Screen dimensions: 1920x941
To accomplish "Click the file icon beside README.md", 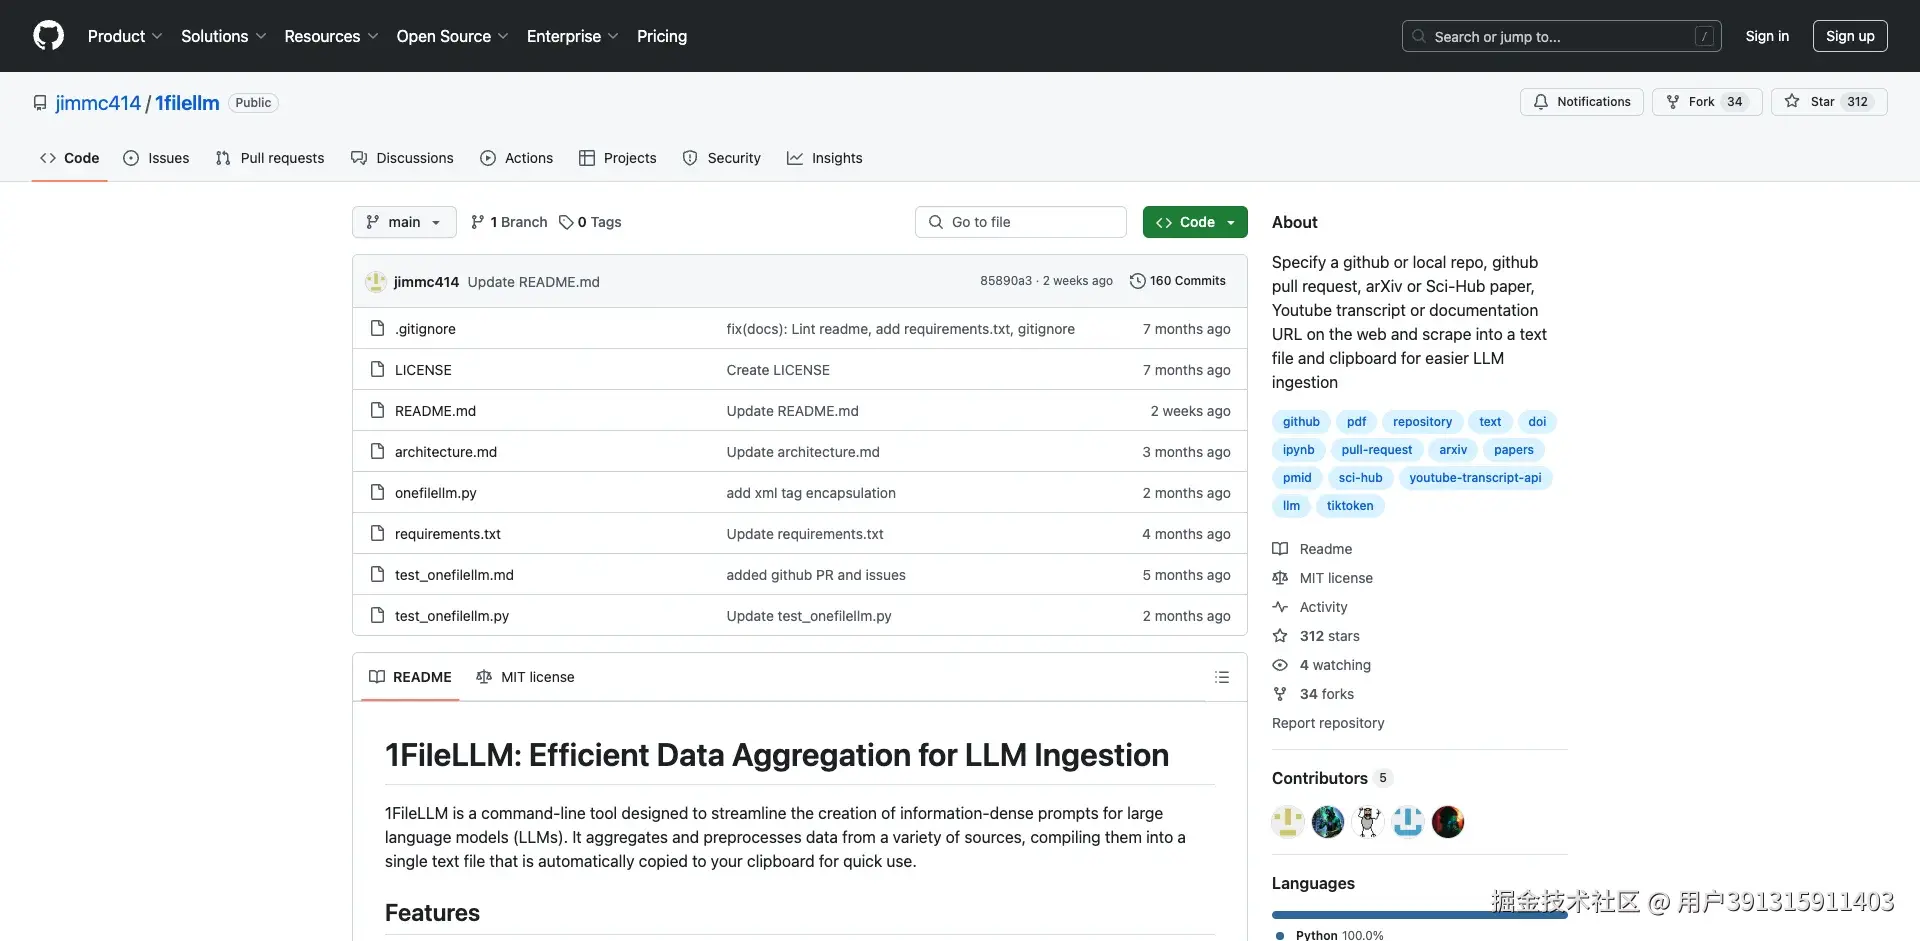I will (377, 410).
